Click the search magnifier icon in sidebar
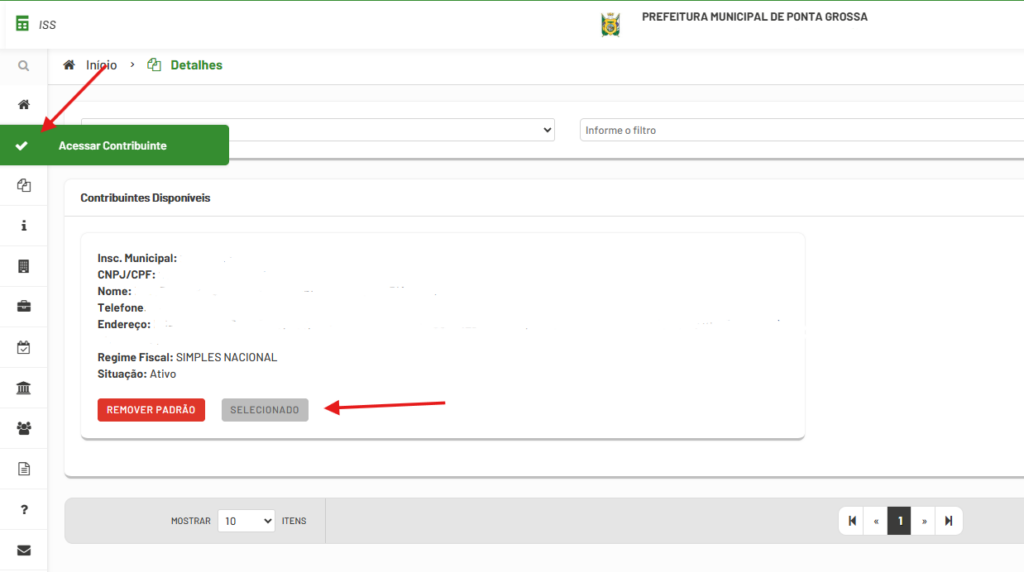Viewport: 1024px width, 572px height. (x=24, y=65)
